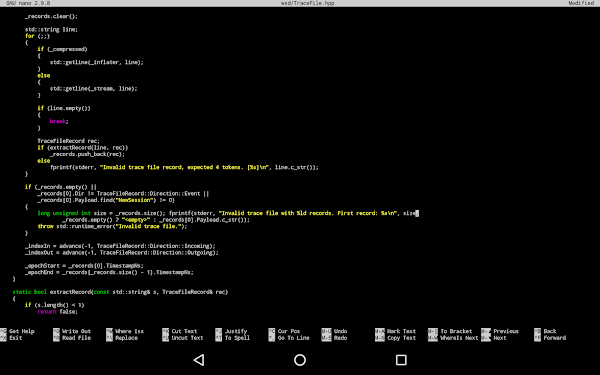Screen dimensions: 600x375
Task: Click the long unsigned int size declaration
Action: [x=101, y=213]
